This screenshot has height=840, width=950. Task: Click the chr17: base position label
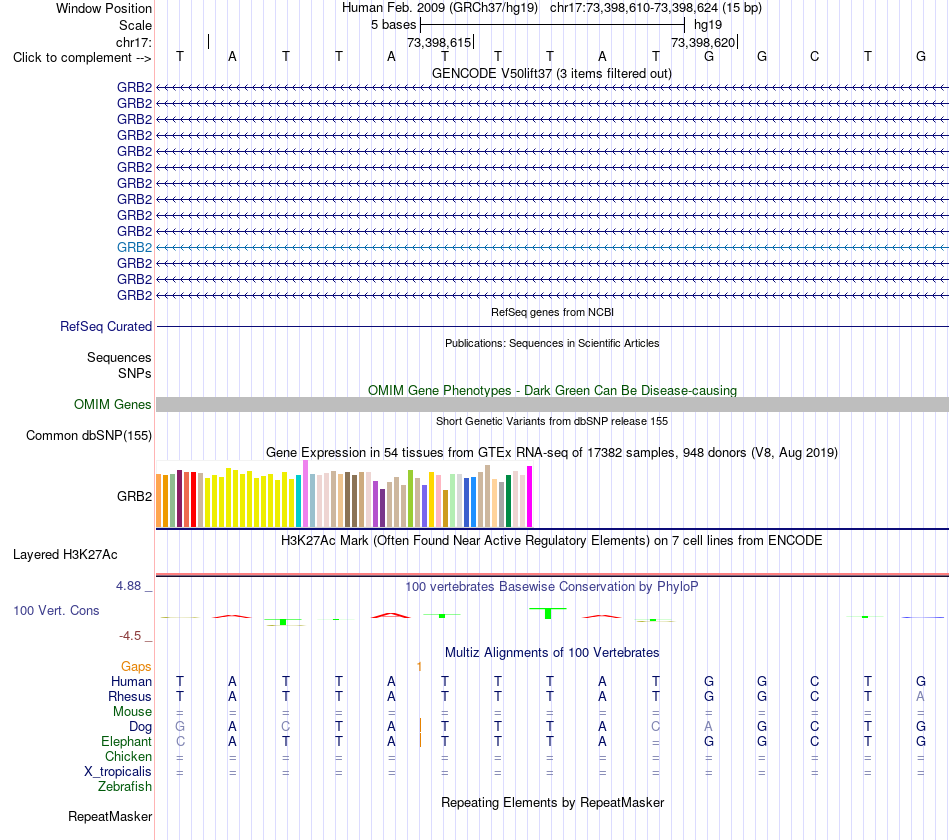coord(133,42)
